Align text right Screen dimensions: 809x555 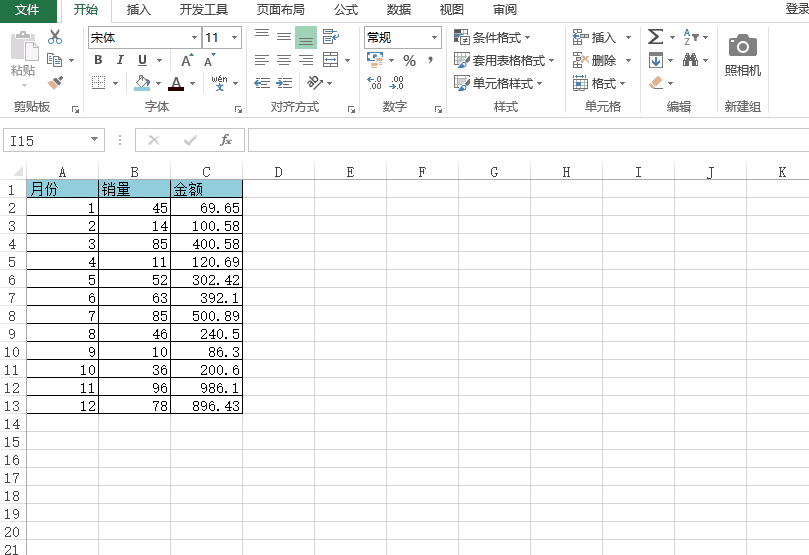[x=306, y=60]
